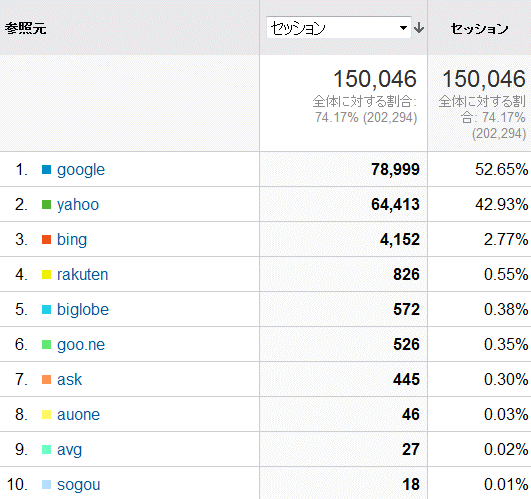This screenshot has height=499, width=531.
Task: Click the 参照元 column header
Action: point(25,28)
